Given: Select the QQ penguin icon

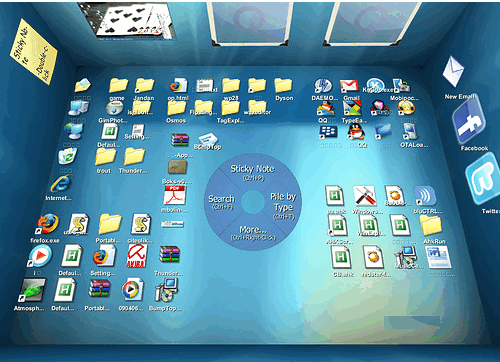Looking at the screenshot, I should click(x=356, y=132).
